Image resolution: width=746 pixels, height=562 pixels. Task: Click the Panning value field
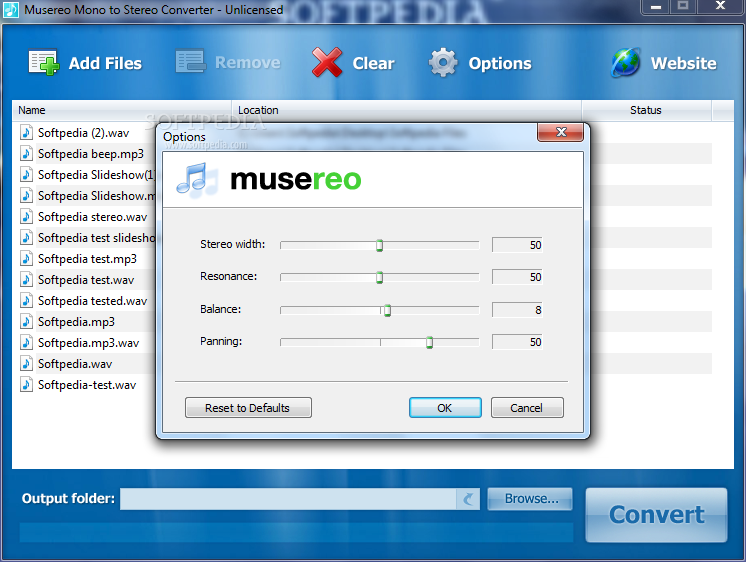point(517,341)
